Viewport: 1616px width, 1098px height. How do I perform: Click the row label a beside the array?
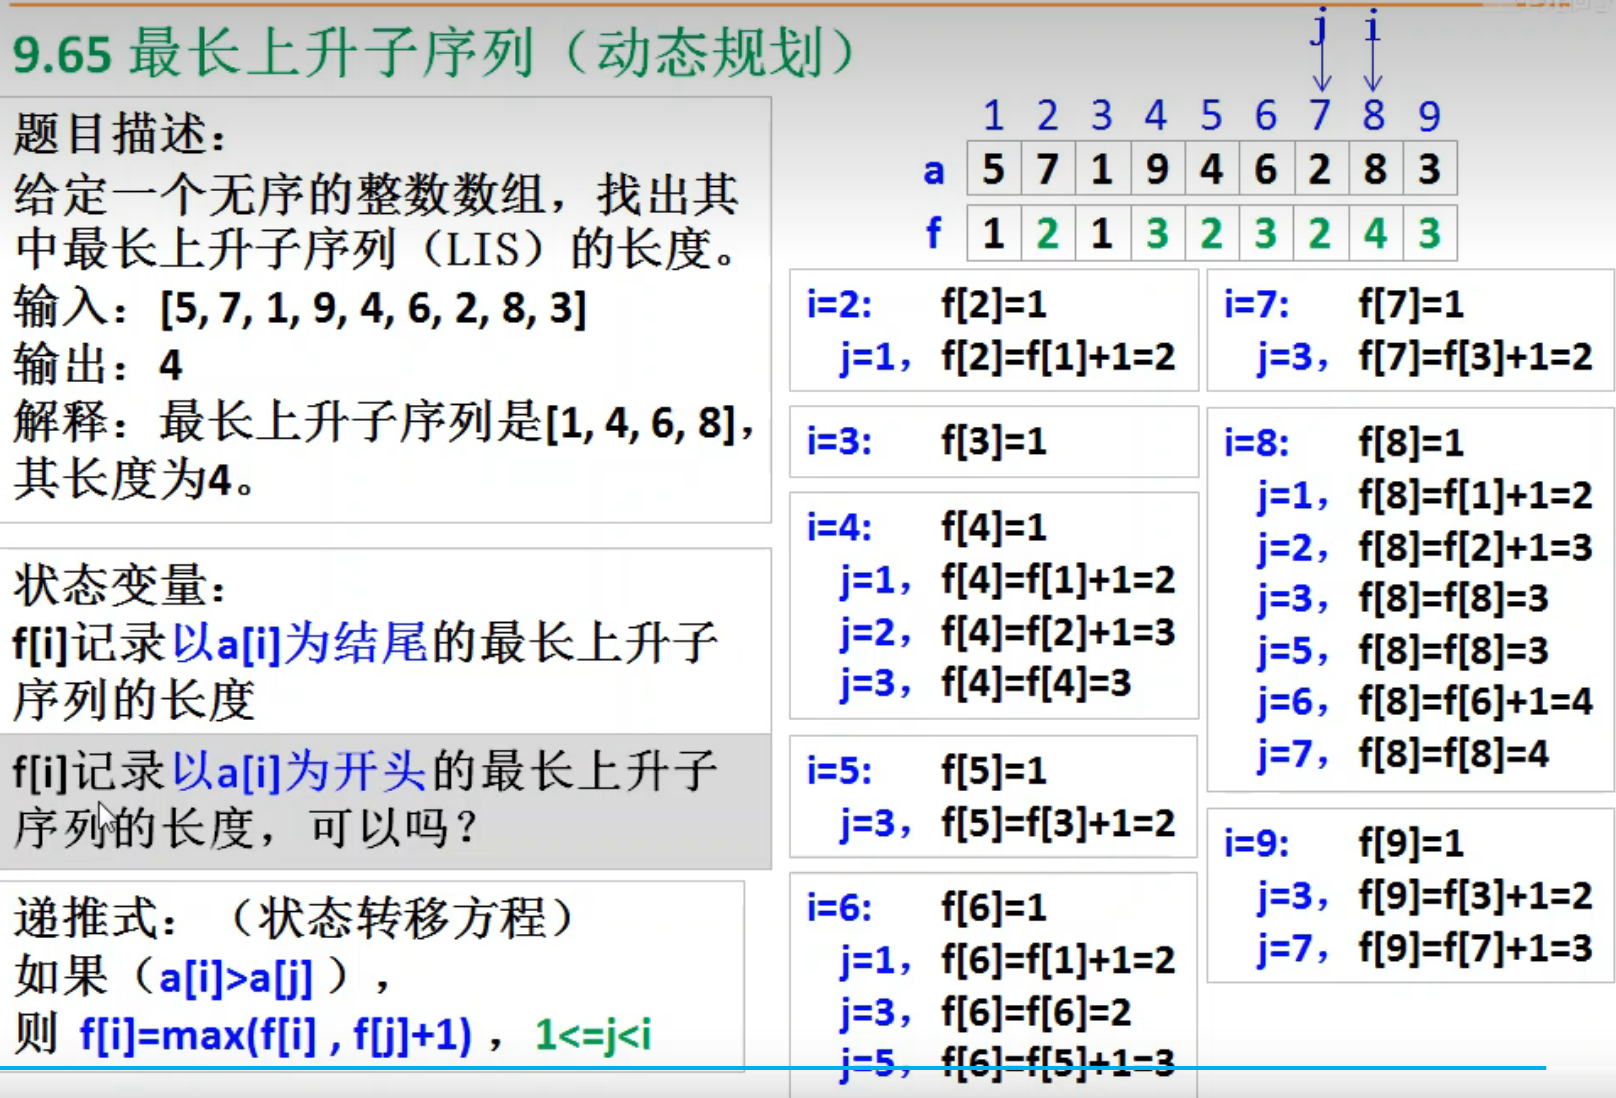(x=934, y=170)
